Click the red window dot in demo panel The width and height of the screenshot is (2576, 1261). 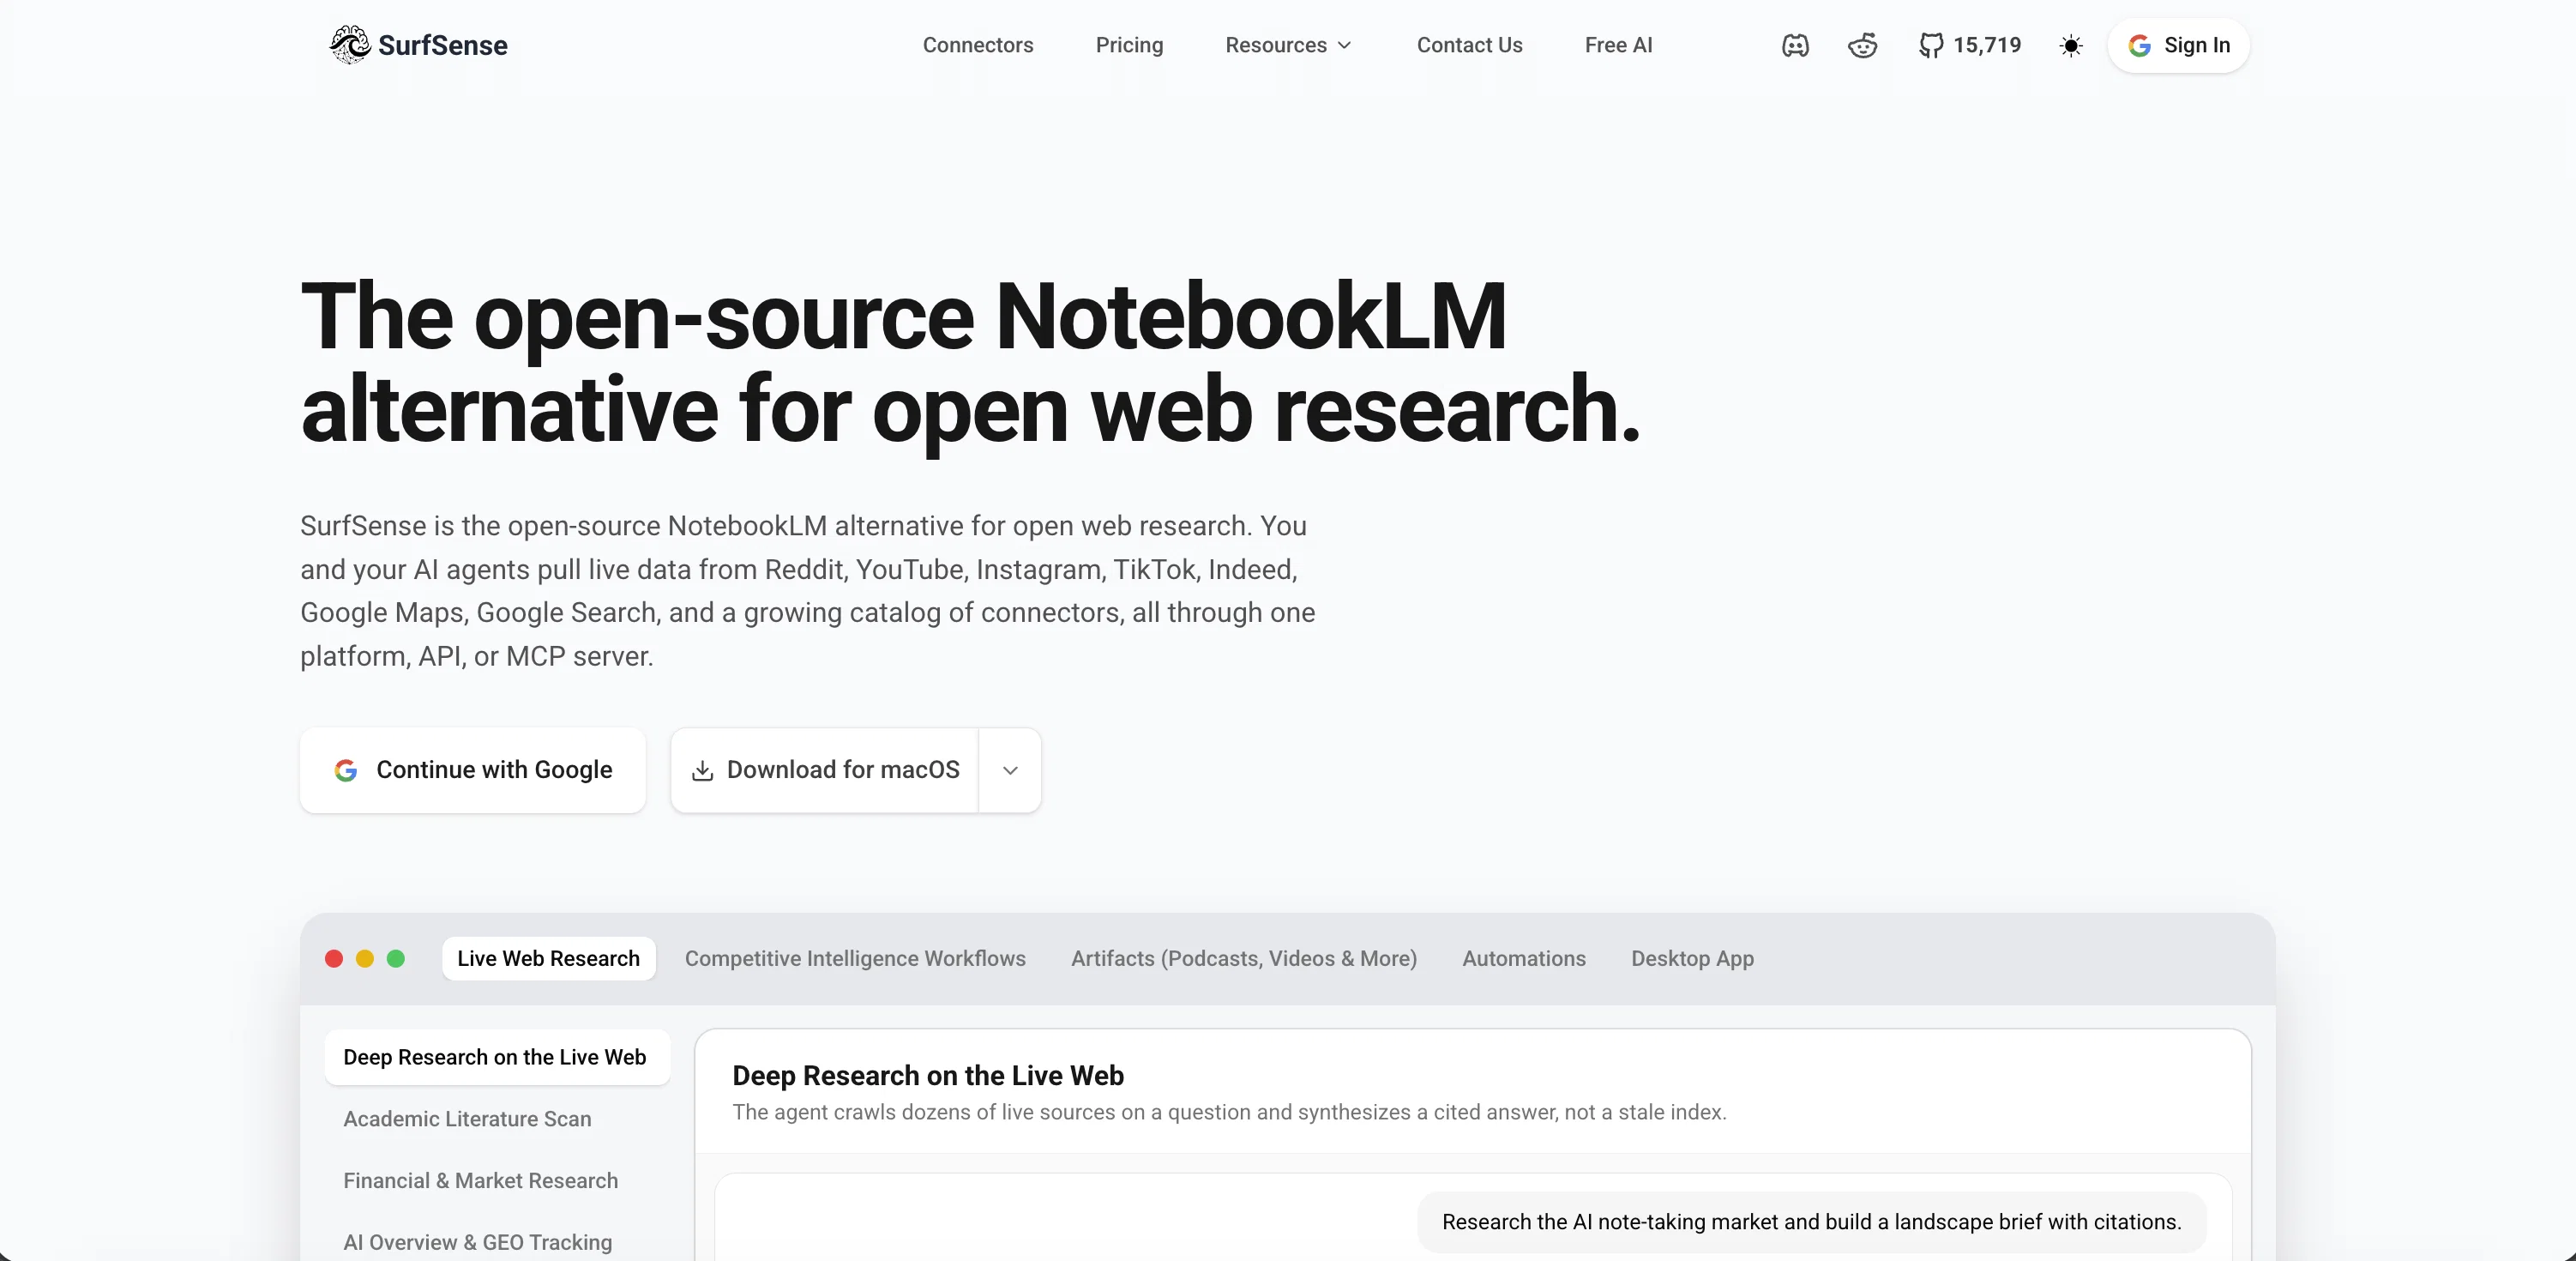pos(334,958)
